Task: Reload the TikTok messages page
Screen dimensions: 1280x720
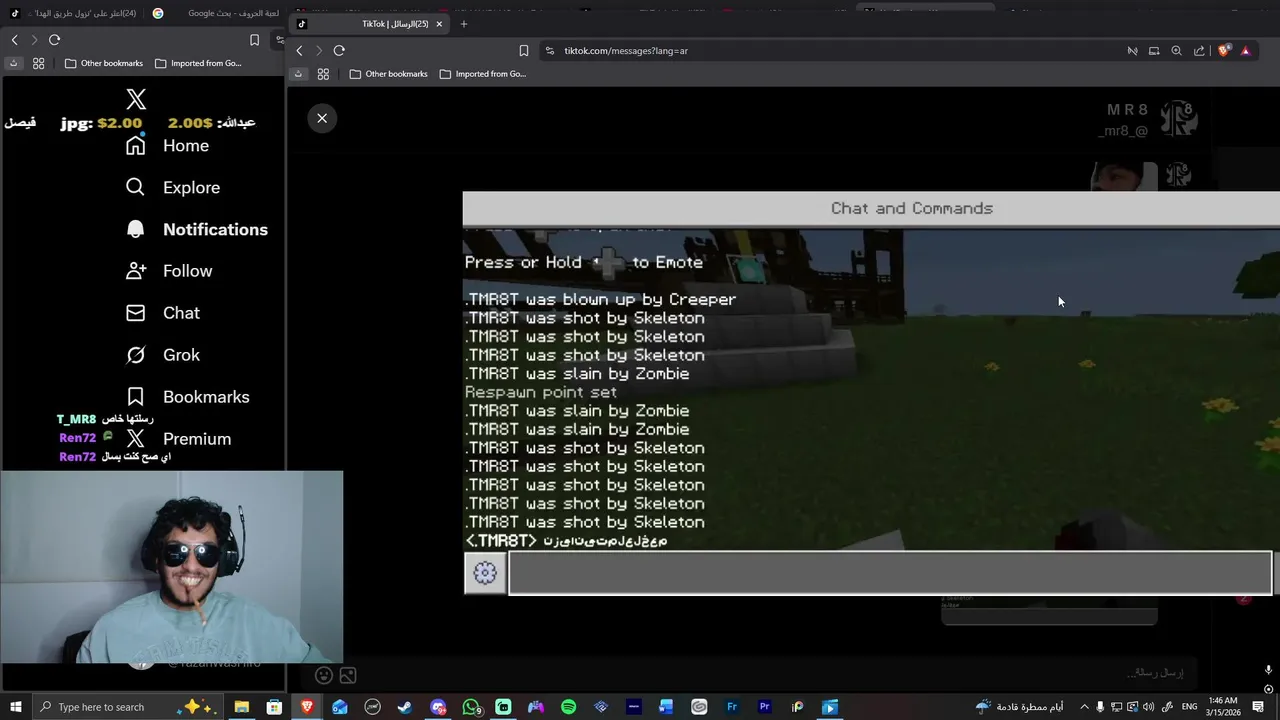Action: coord(339,50)
